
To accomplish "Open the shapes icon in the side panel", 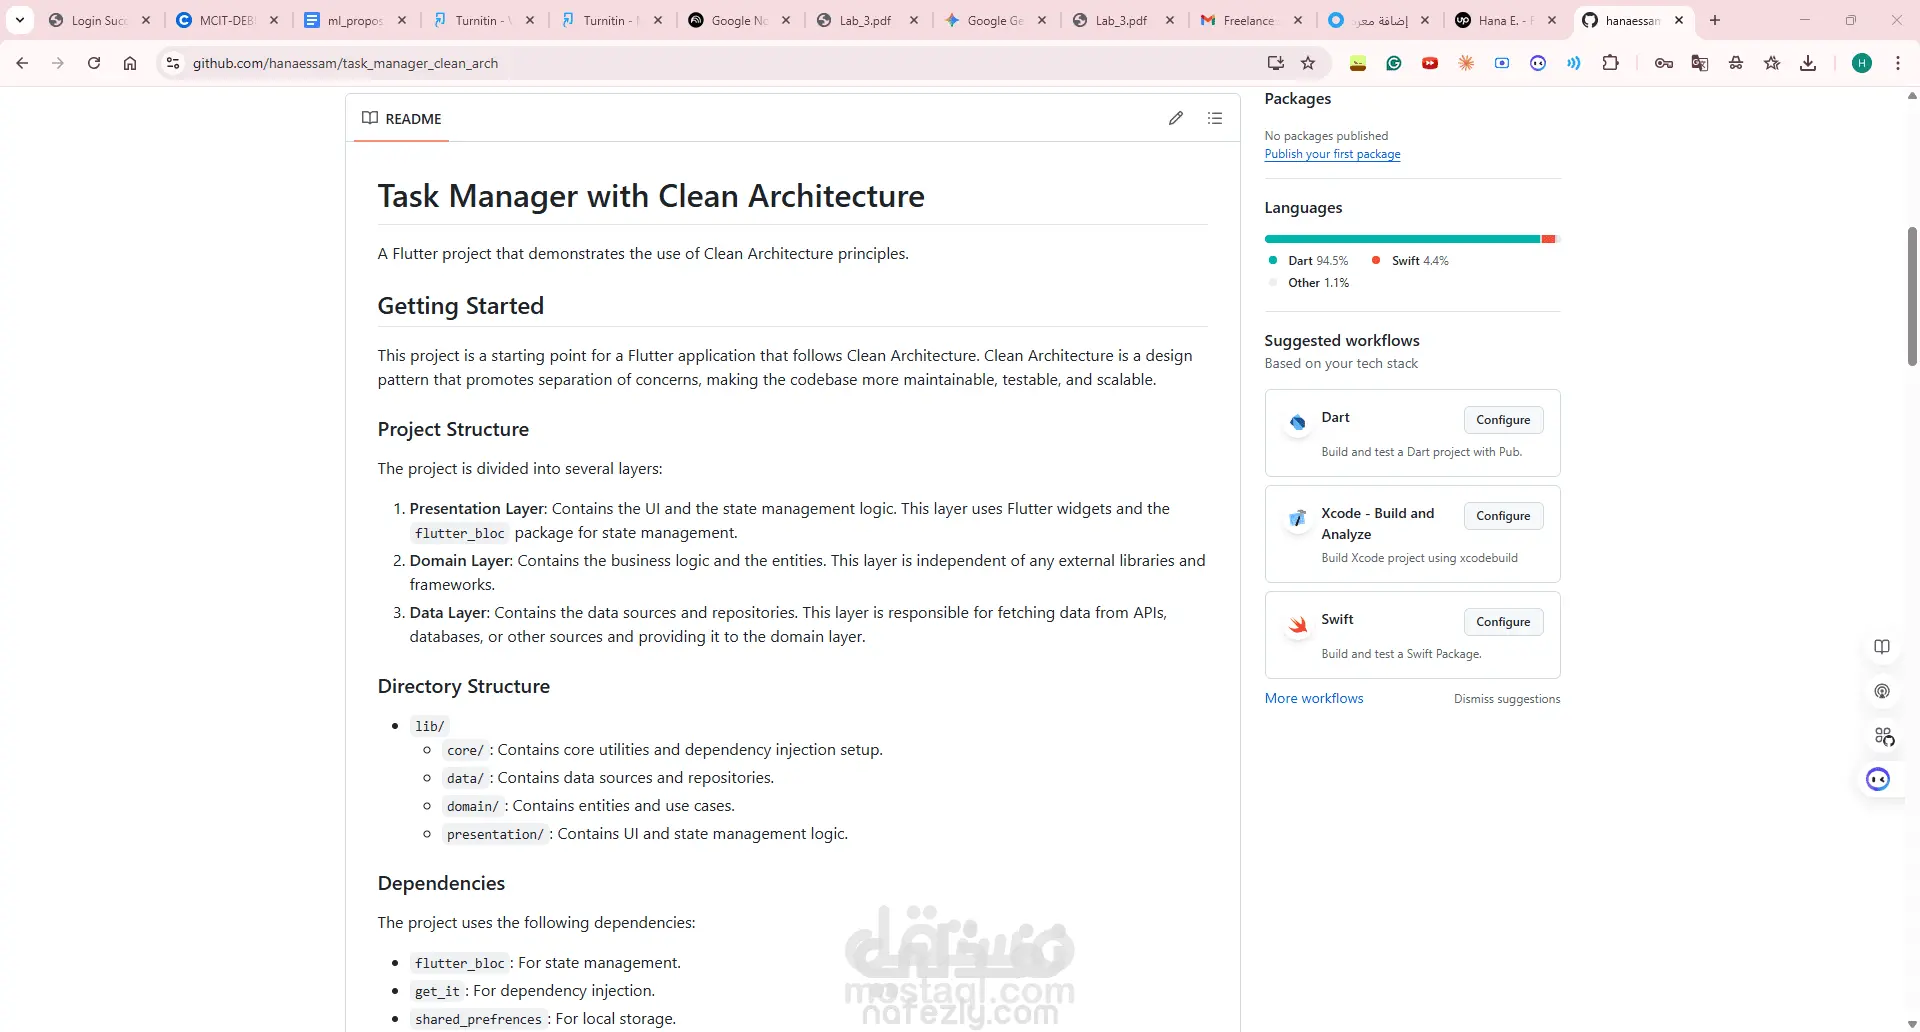I will [x=1884, y=737].
